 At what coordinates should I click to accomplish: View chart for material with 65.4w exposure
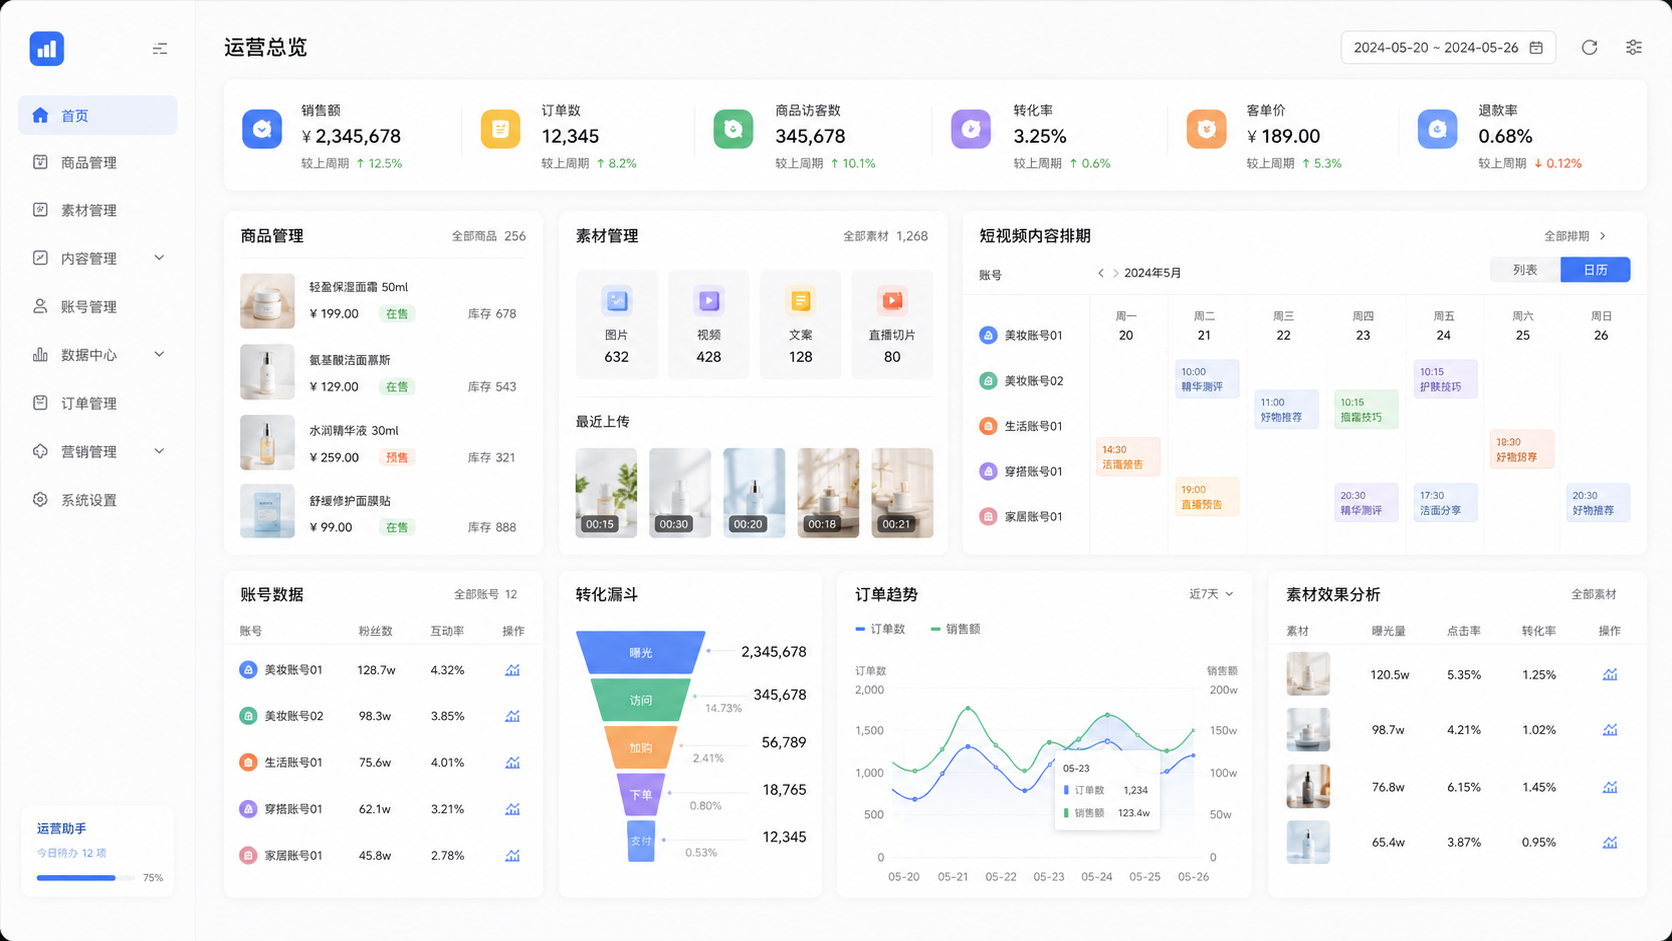[1610, 843]
